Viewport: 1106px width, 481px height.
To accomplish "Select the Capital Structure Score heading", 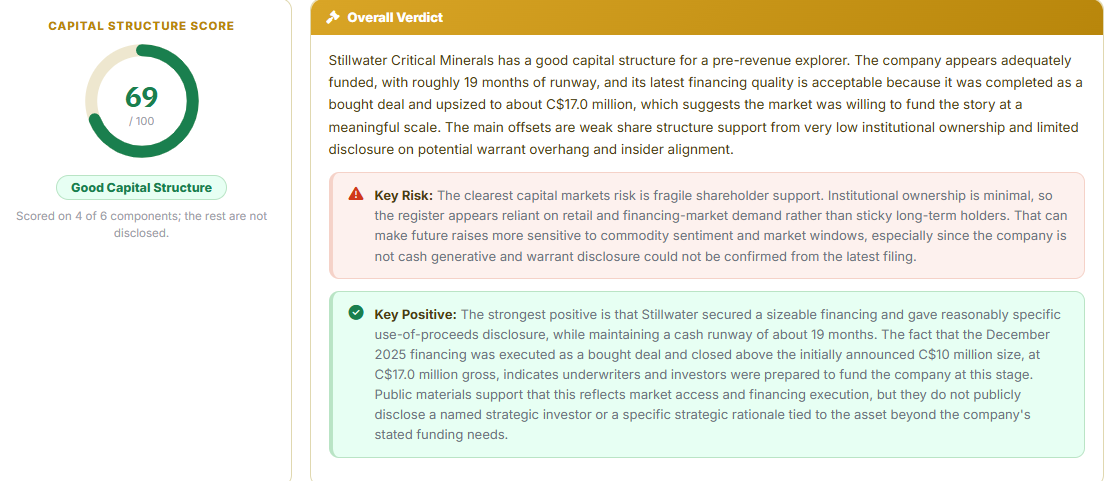I will click(141, 26).
